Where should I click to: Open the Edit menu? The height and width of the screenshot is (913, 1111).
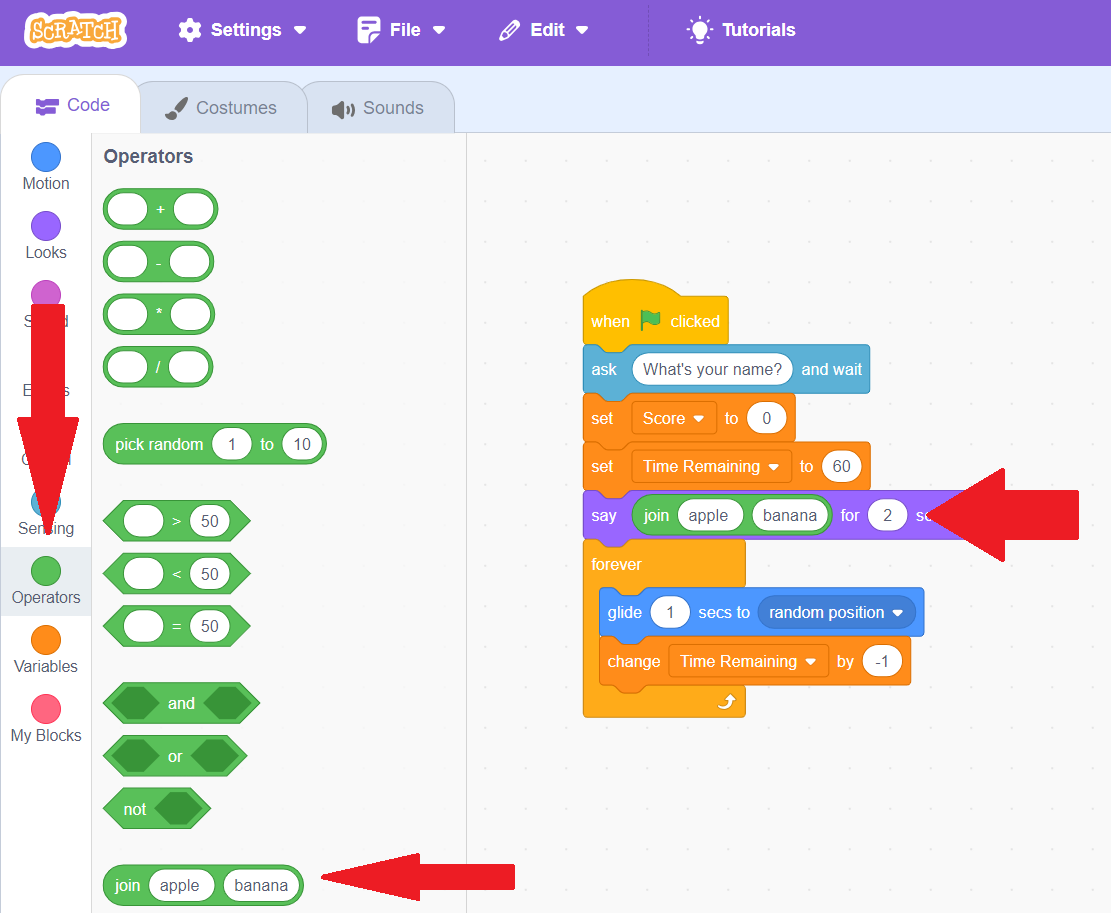543,30
